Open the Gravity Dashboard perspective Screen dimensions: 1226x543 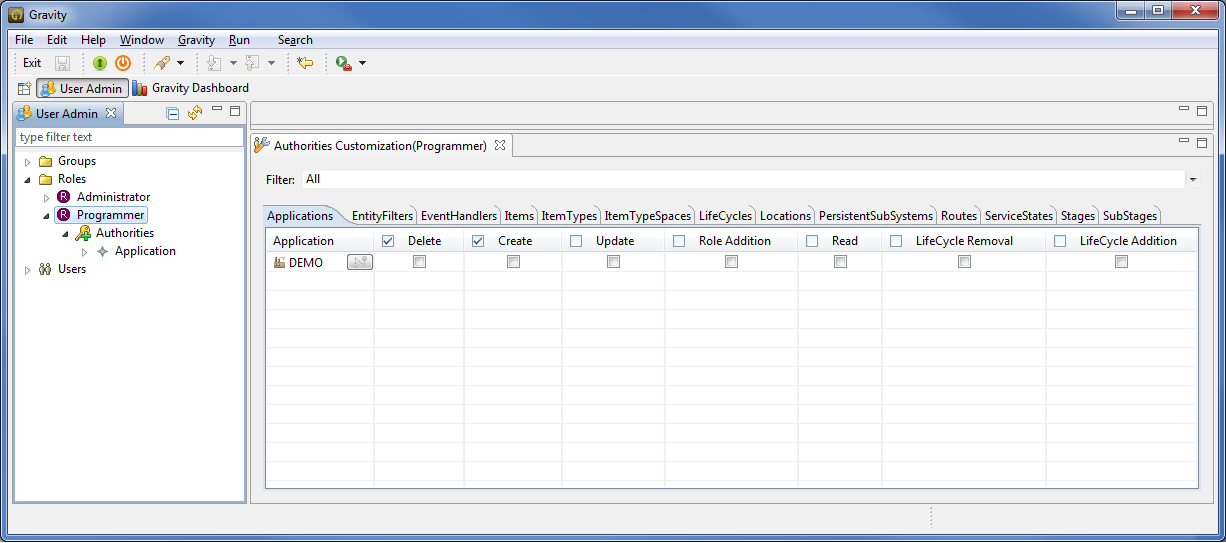click(191, 88)
